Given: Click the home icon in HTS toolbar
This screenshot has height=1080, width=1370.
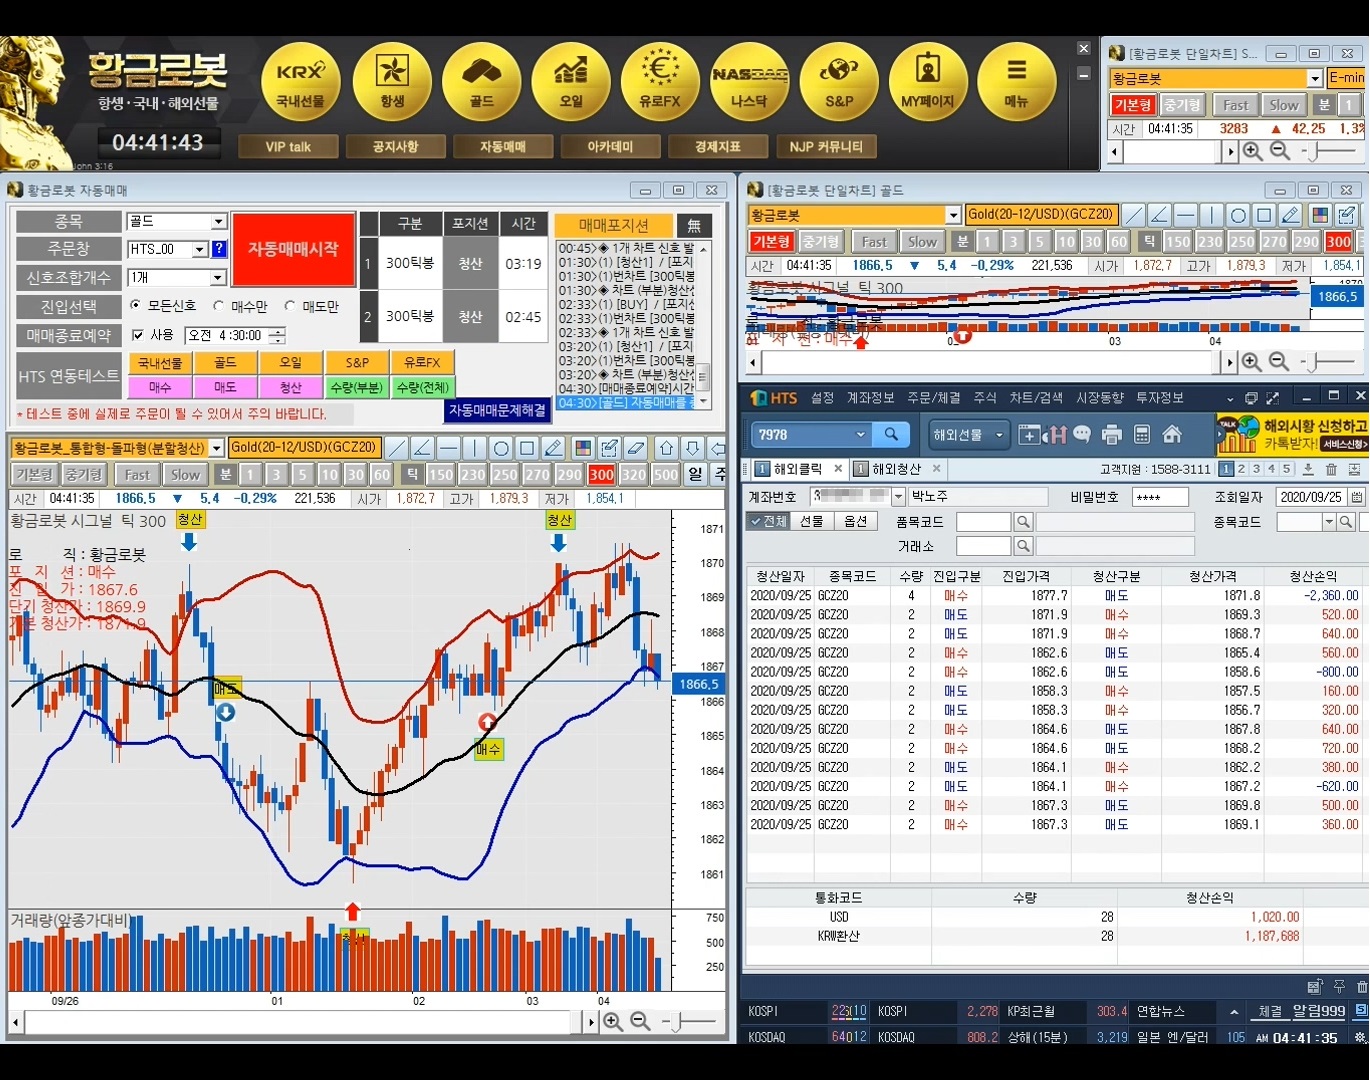Looking at the screenshot, I should 1172,435.
